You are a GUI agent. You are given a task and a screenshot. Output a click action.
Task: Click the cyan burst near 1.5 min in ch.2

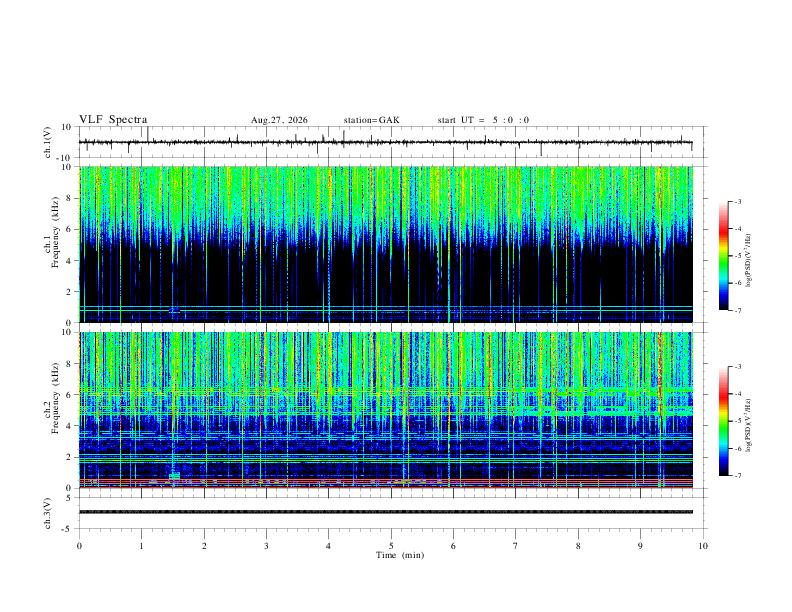pos(174,476)
